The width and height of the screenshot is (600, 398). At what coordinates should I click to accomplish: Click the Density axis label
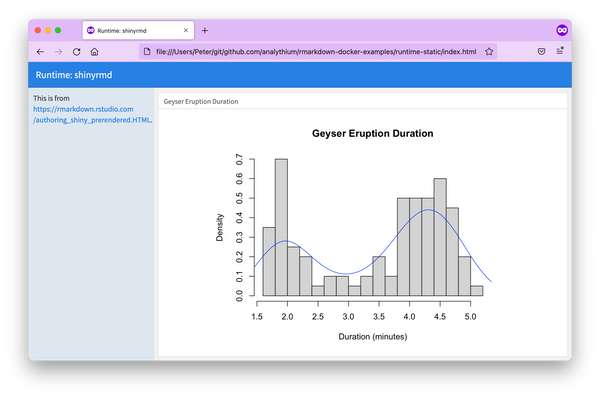click(219, 227)
